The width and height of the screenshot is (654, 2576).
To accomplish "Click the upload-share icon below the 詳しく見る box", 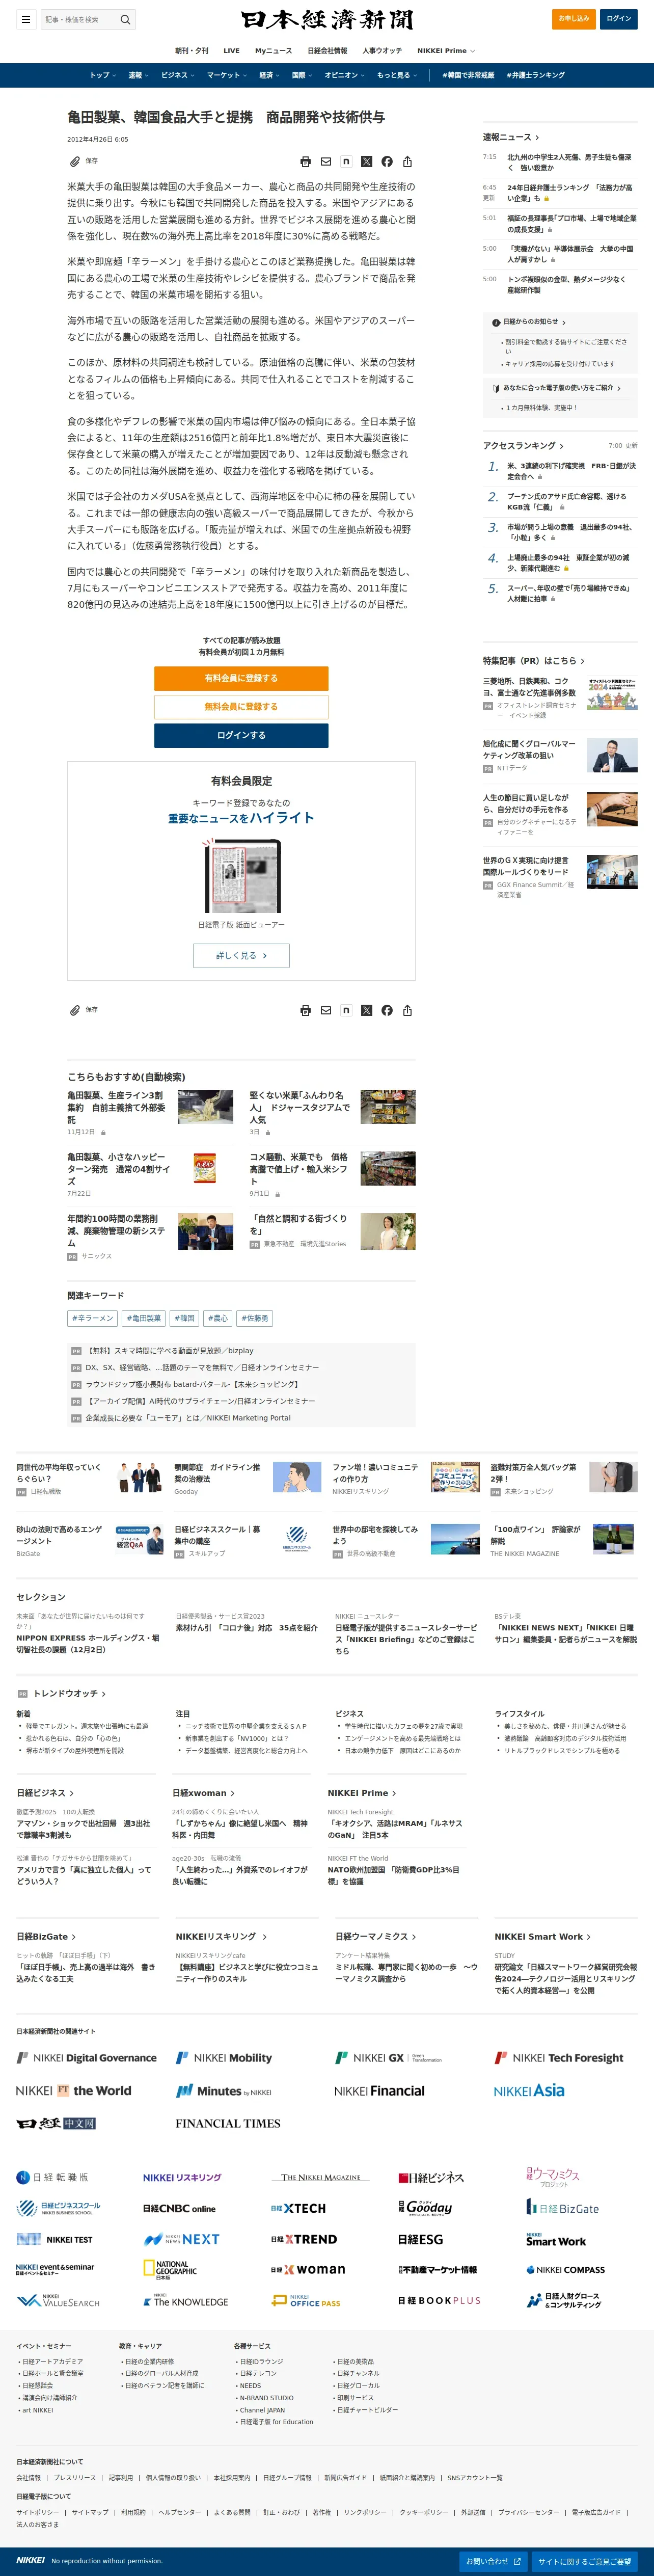I will point(407,1010).
